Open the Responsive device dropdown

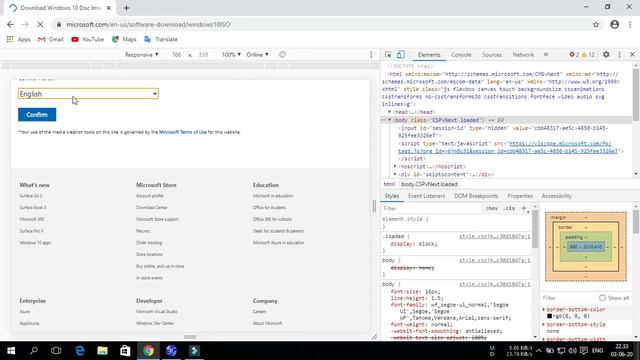tap(141, 55)
